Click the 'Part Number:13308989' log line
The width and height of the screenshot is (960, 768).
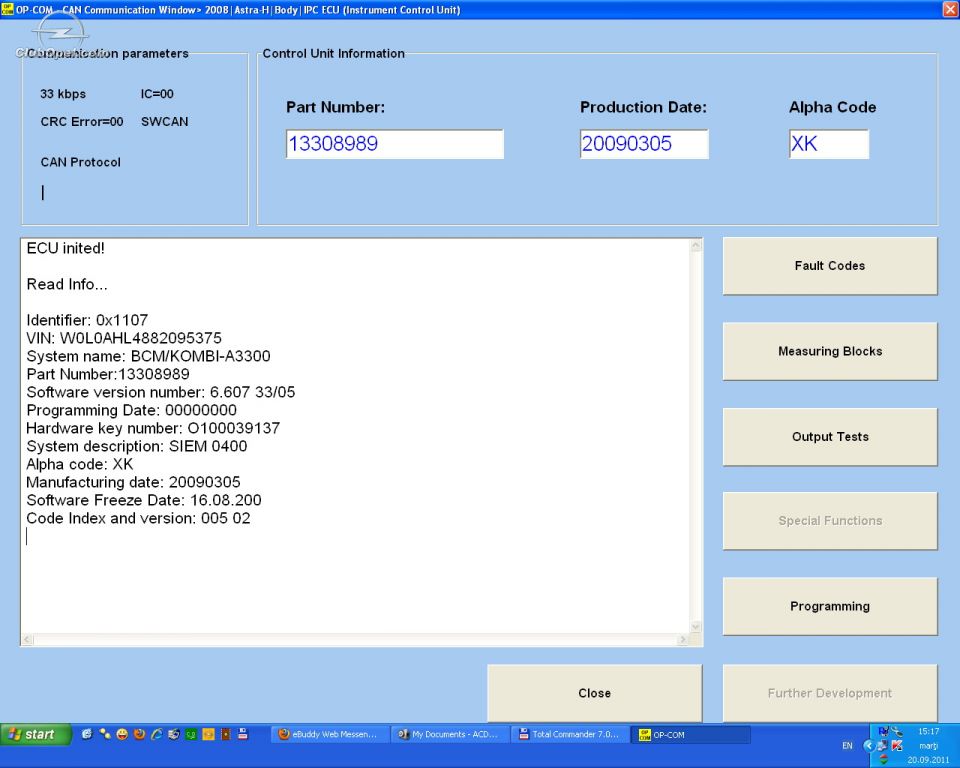[108, 374]
